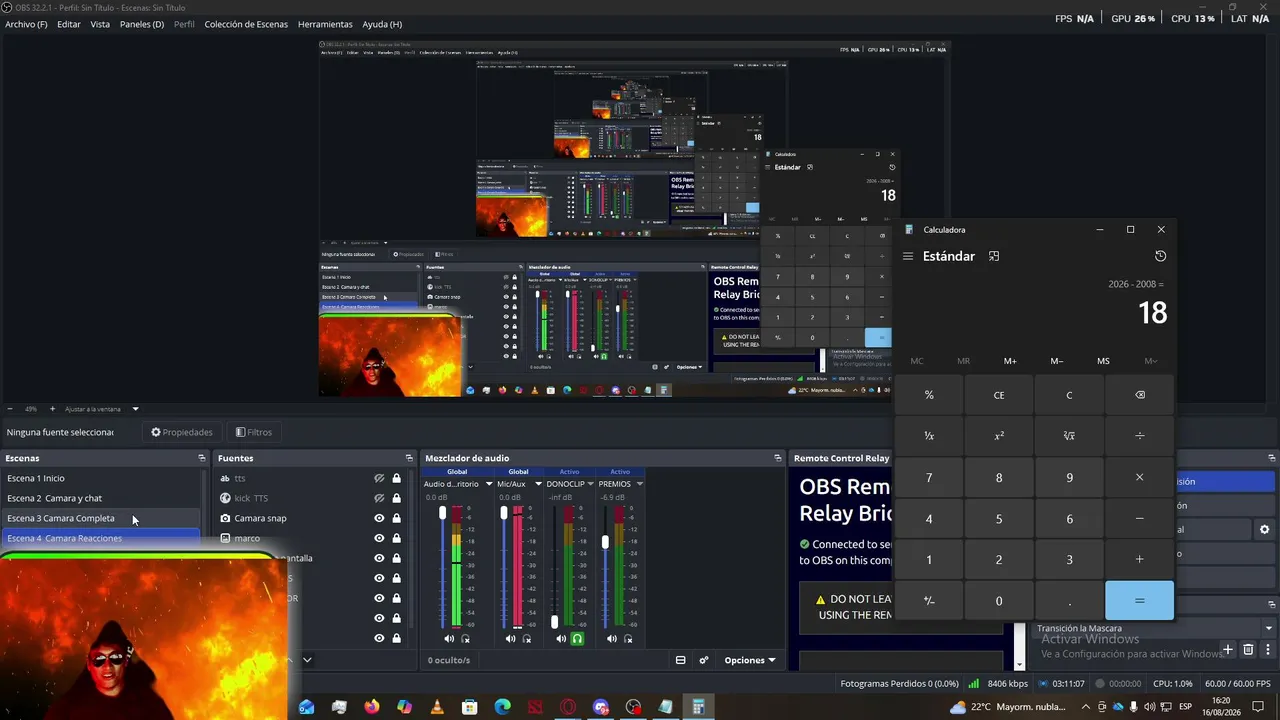Open preview zoom scaling dropdown arrow
This screenshot has width=1280, height=720.
click(135, 409)
